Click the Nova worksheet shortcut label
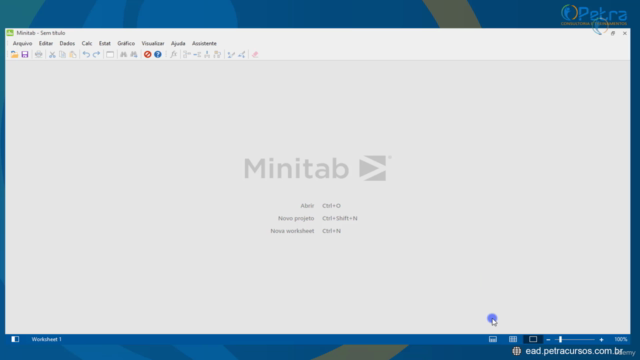This screenshot has height=360, width=640. click(292, 231)
